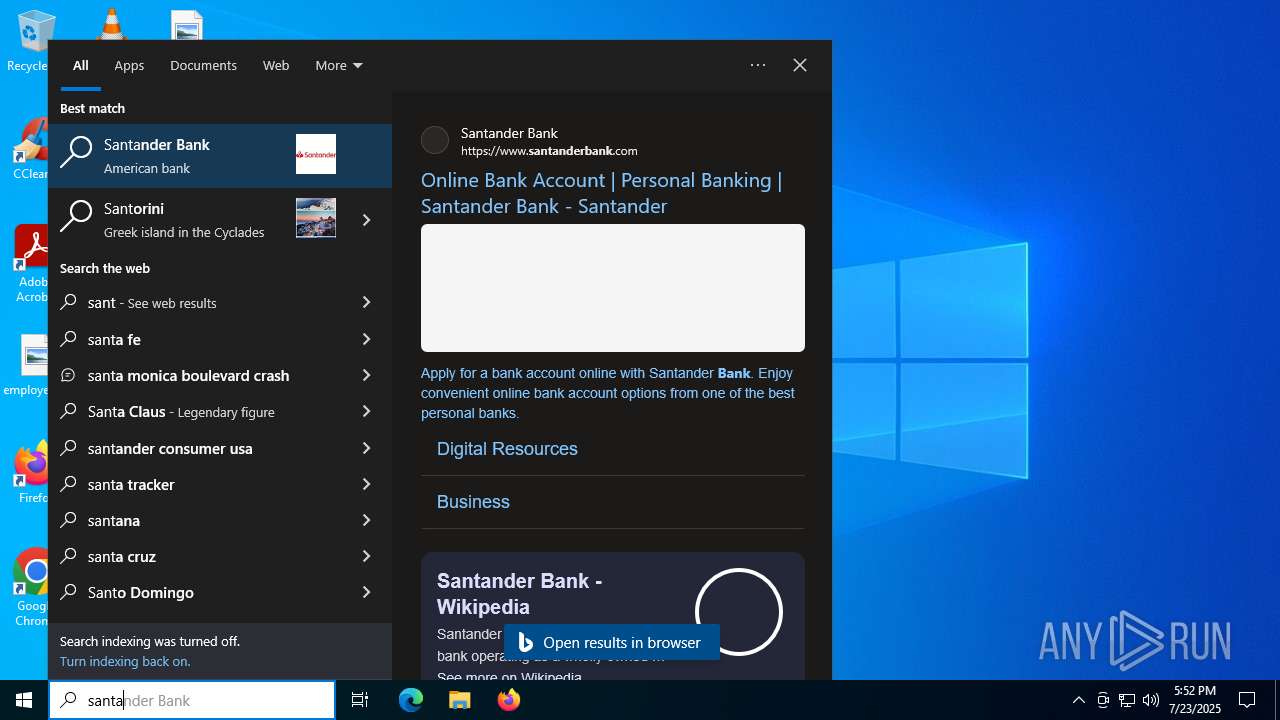Open the More dropdown in search filters
The height and width of the screenshot is (720, 1280).
[339, 65]
